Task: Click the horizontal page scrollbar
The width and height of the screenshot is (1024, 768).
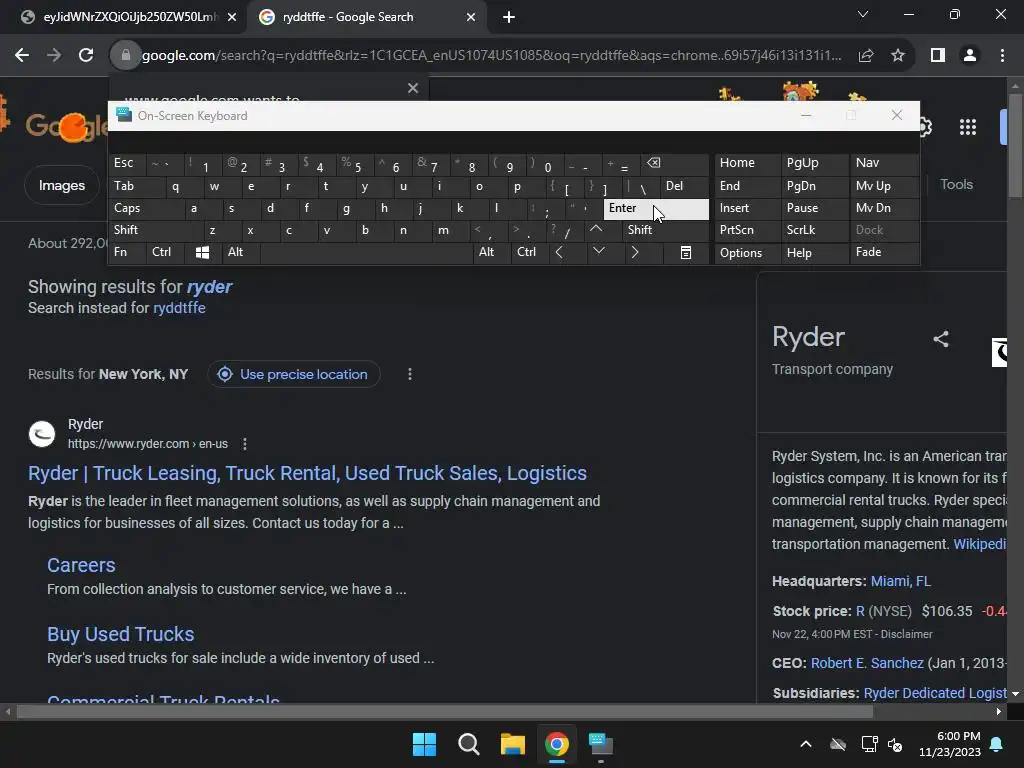Action: click(x=444, y=712)
